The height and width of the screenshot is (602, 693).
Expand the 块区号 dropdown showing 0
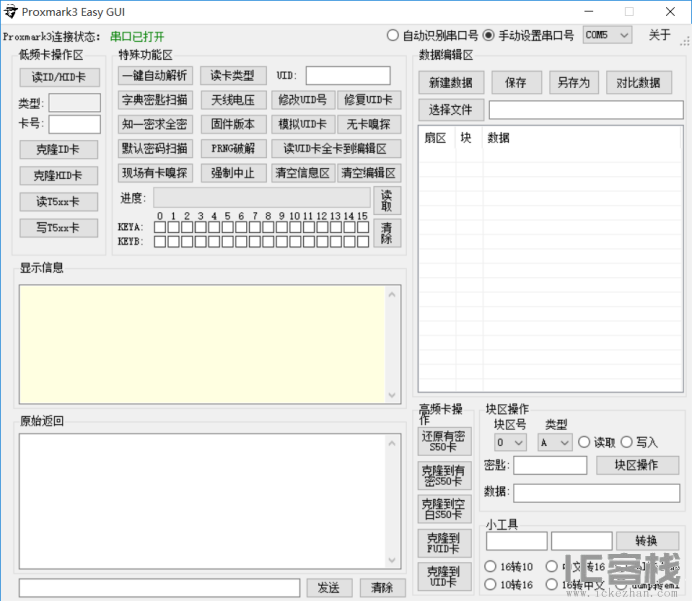pos(510,442)
